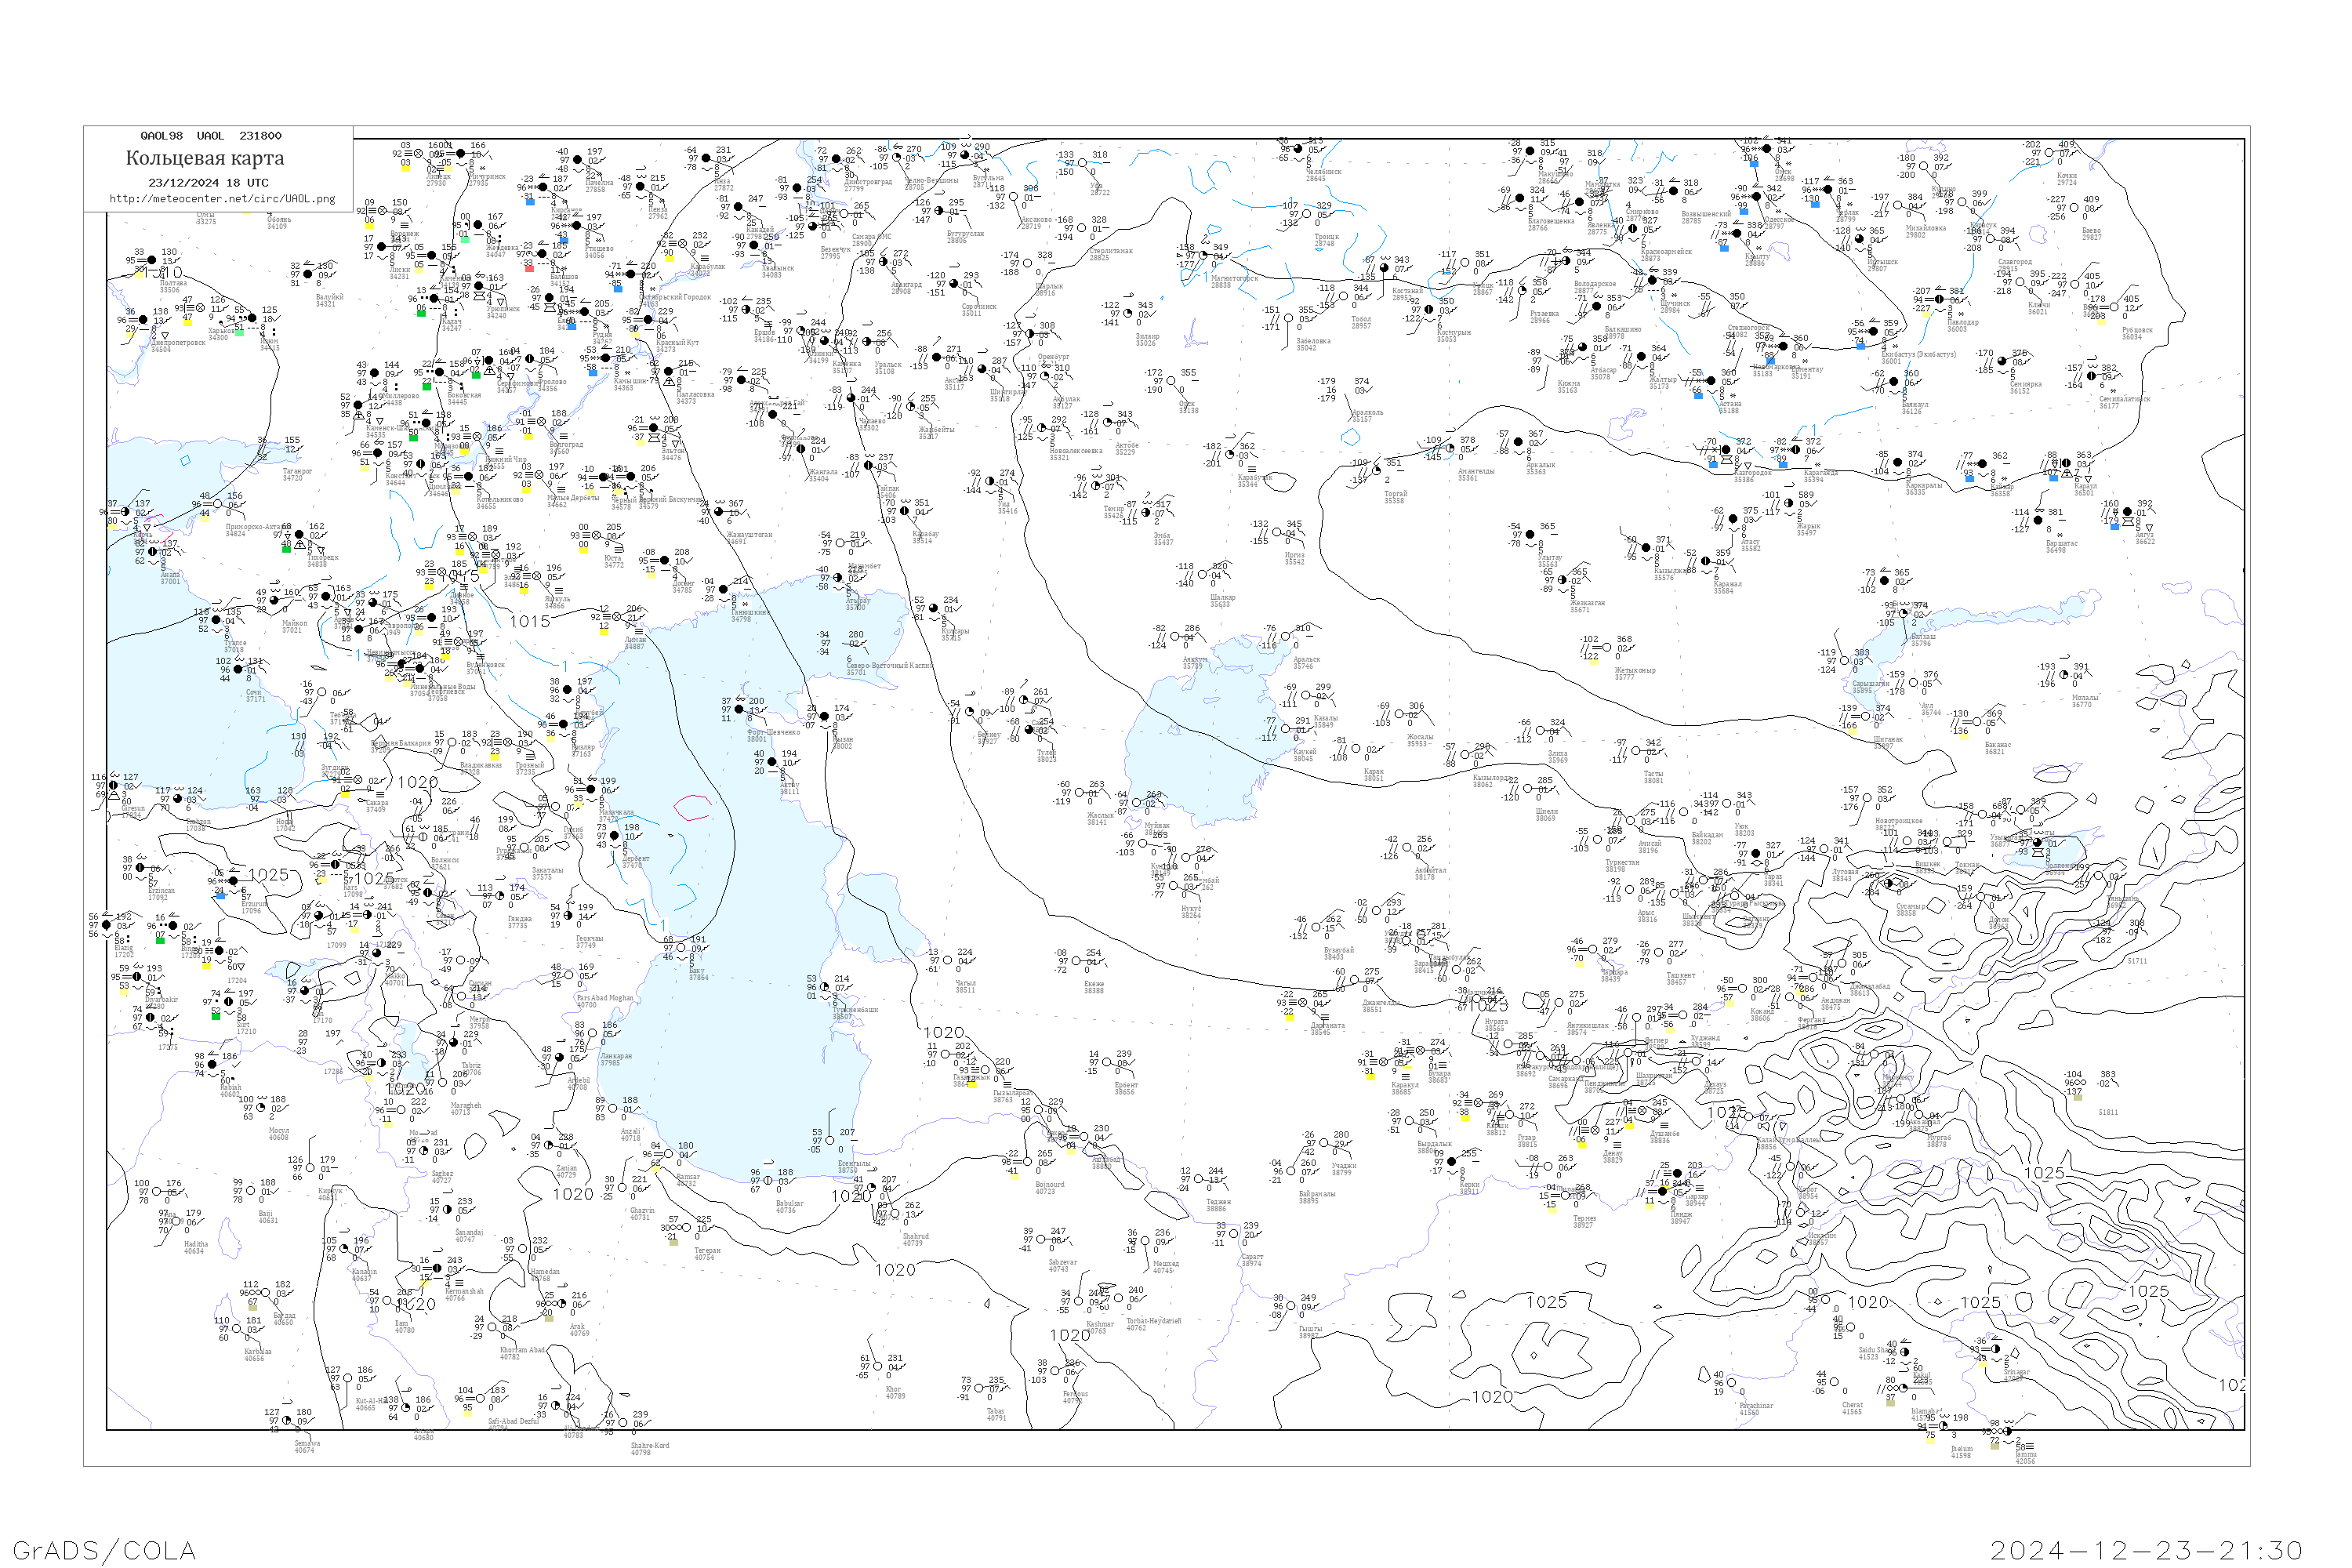The height and width of the screenshot is (1568, 2352).
Task: Click the Нукус station open circle symbol
Action: [x=1174, y=886]
